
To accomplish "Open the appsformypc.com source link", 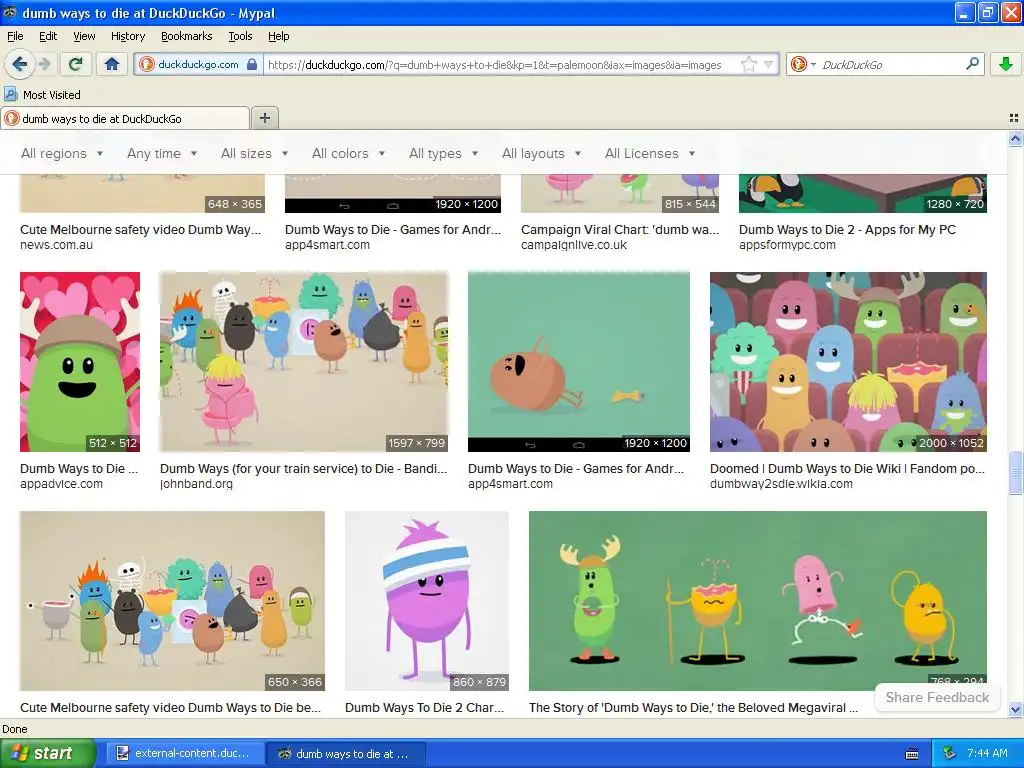I will pos(787,245).
